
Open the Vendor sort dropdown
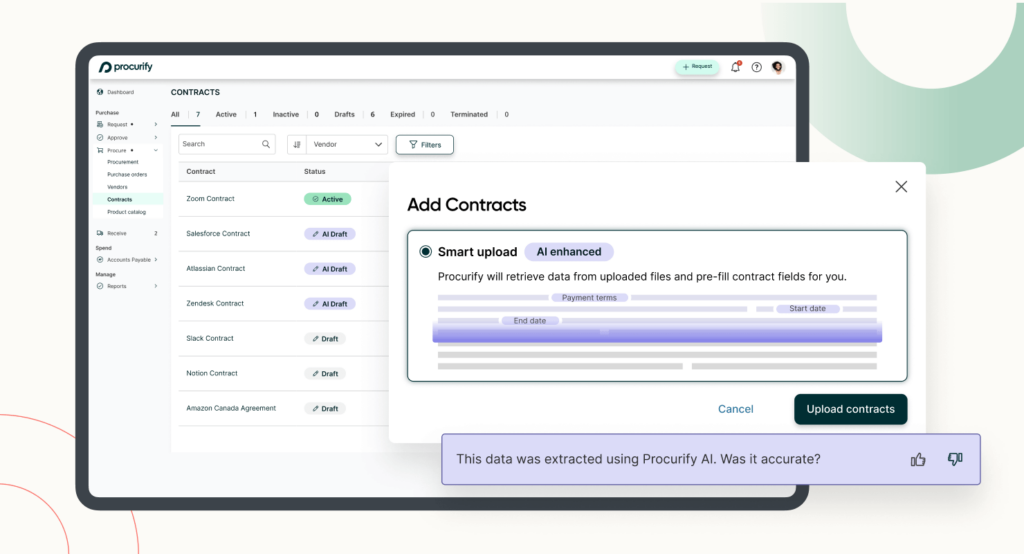click(347, 144)
